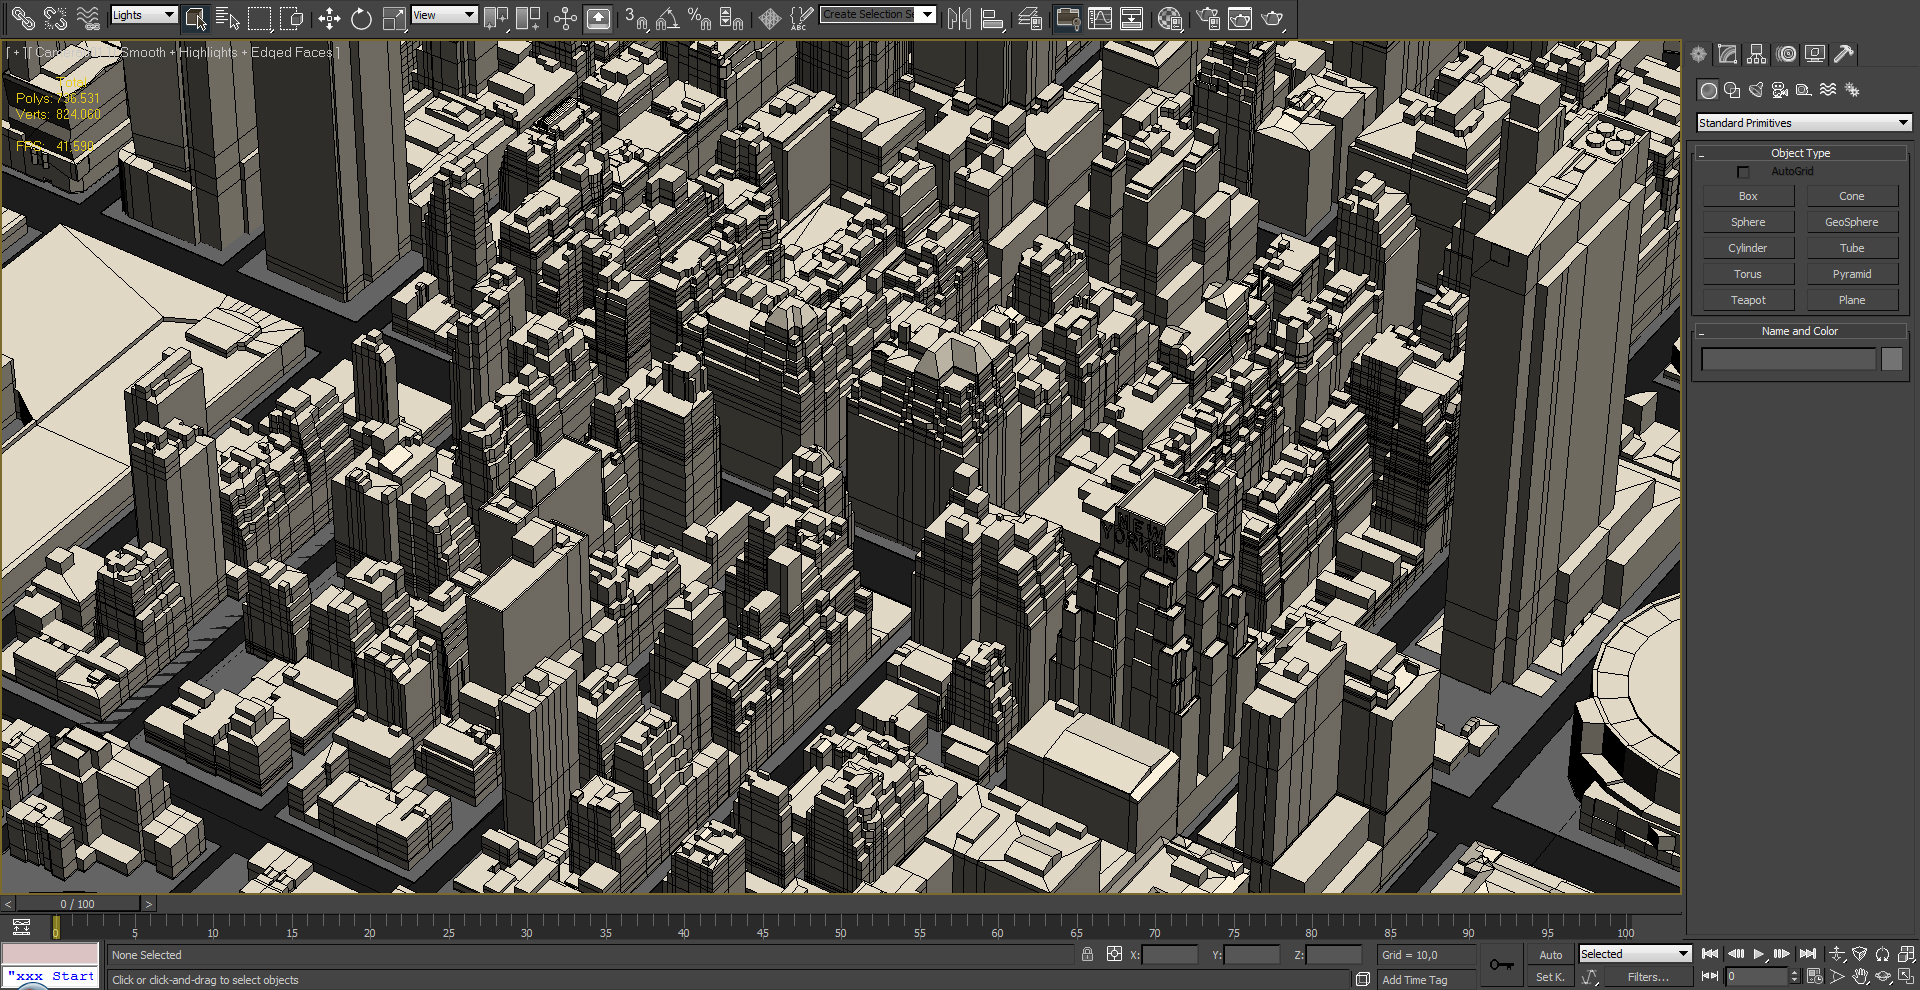Screen dimensions: 1920x990
Task: Activate the Pan View hand tool
Action: coord(1861,977)
